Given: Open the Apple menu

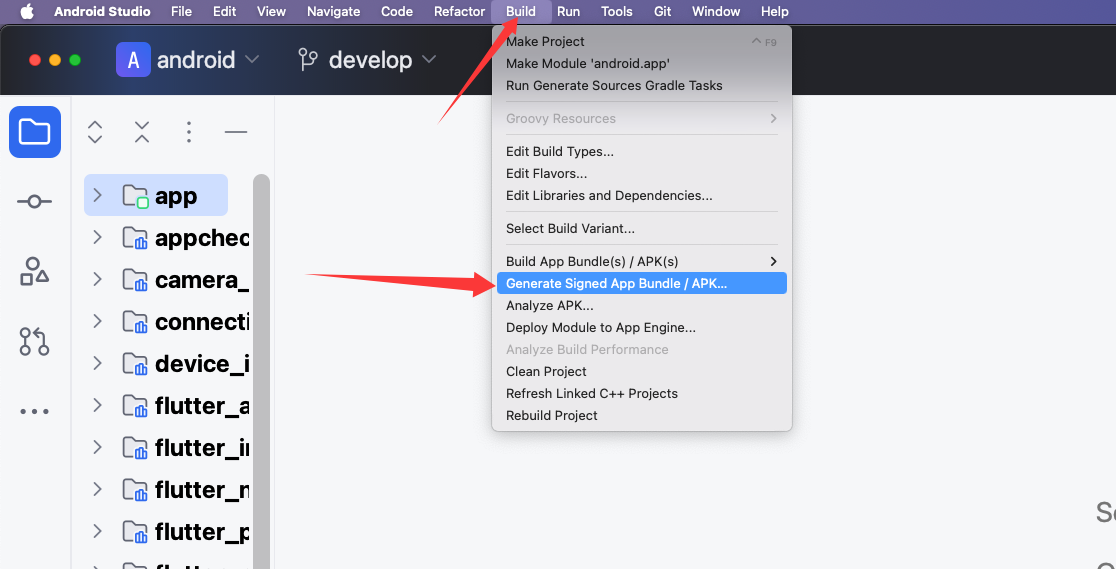Looking at the screenshot, I should pos(27,12).
